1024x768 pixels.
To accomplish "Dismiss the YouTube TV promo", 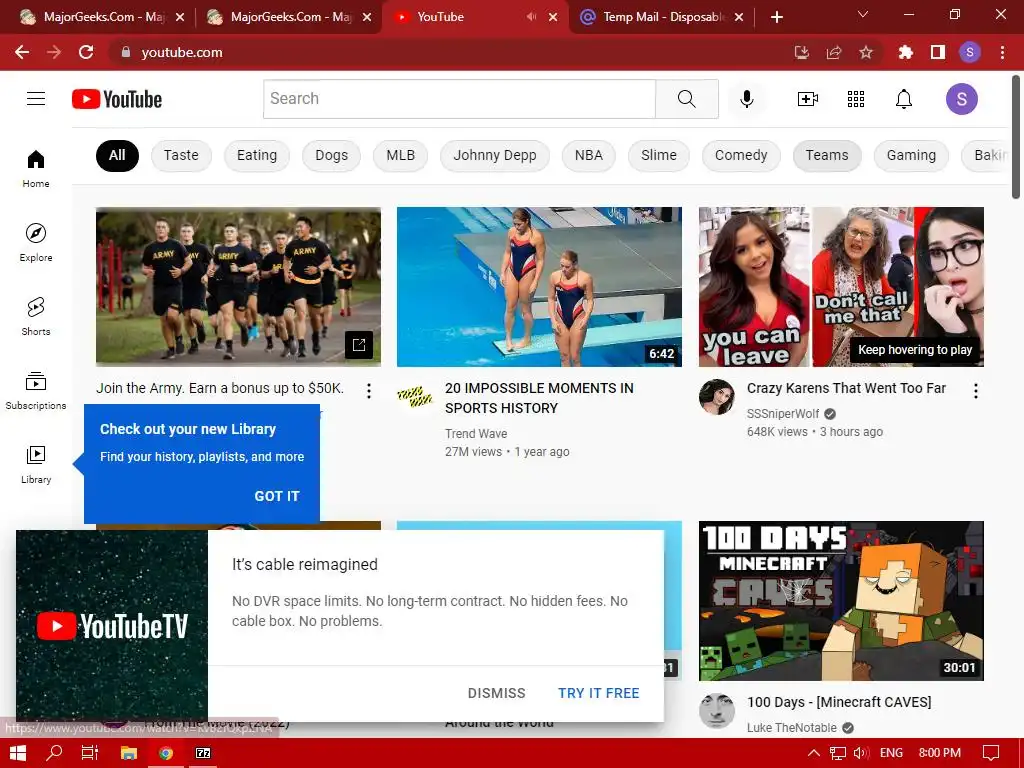I will 496,693.
